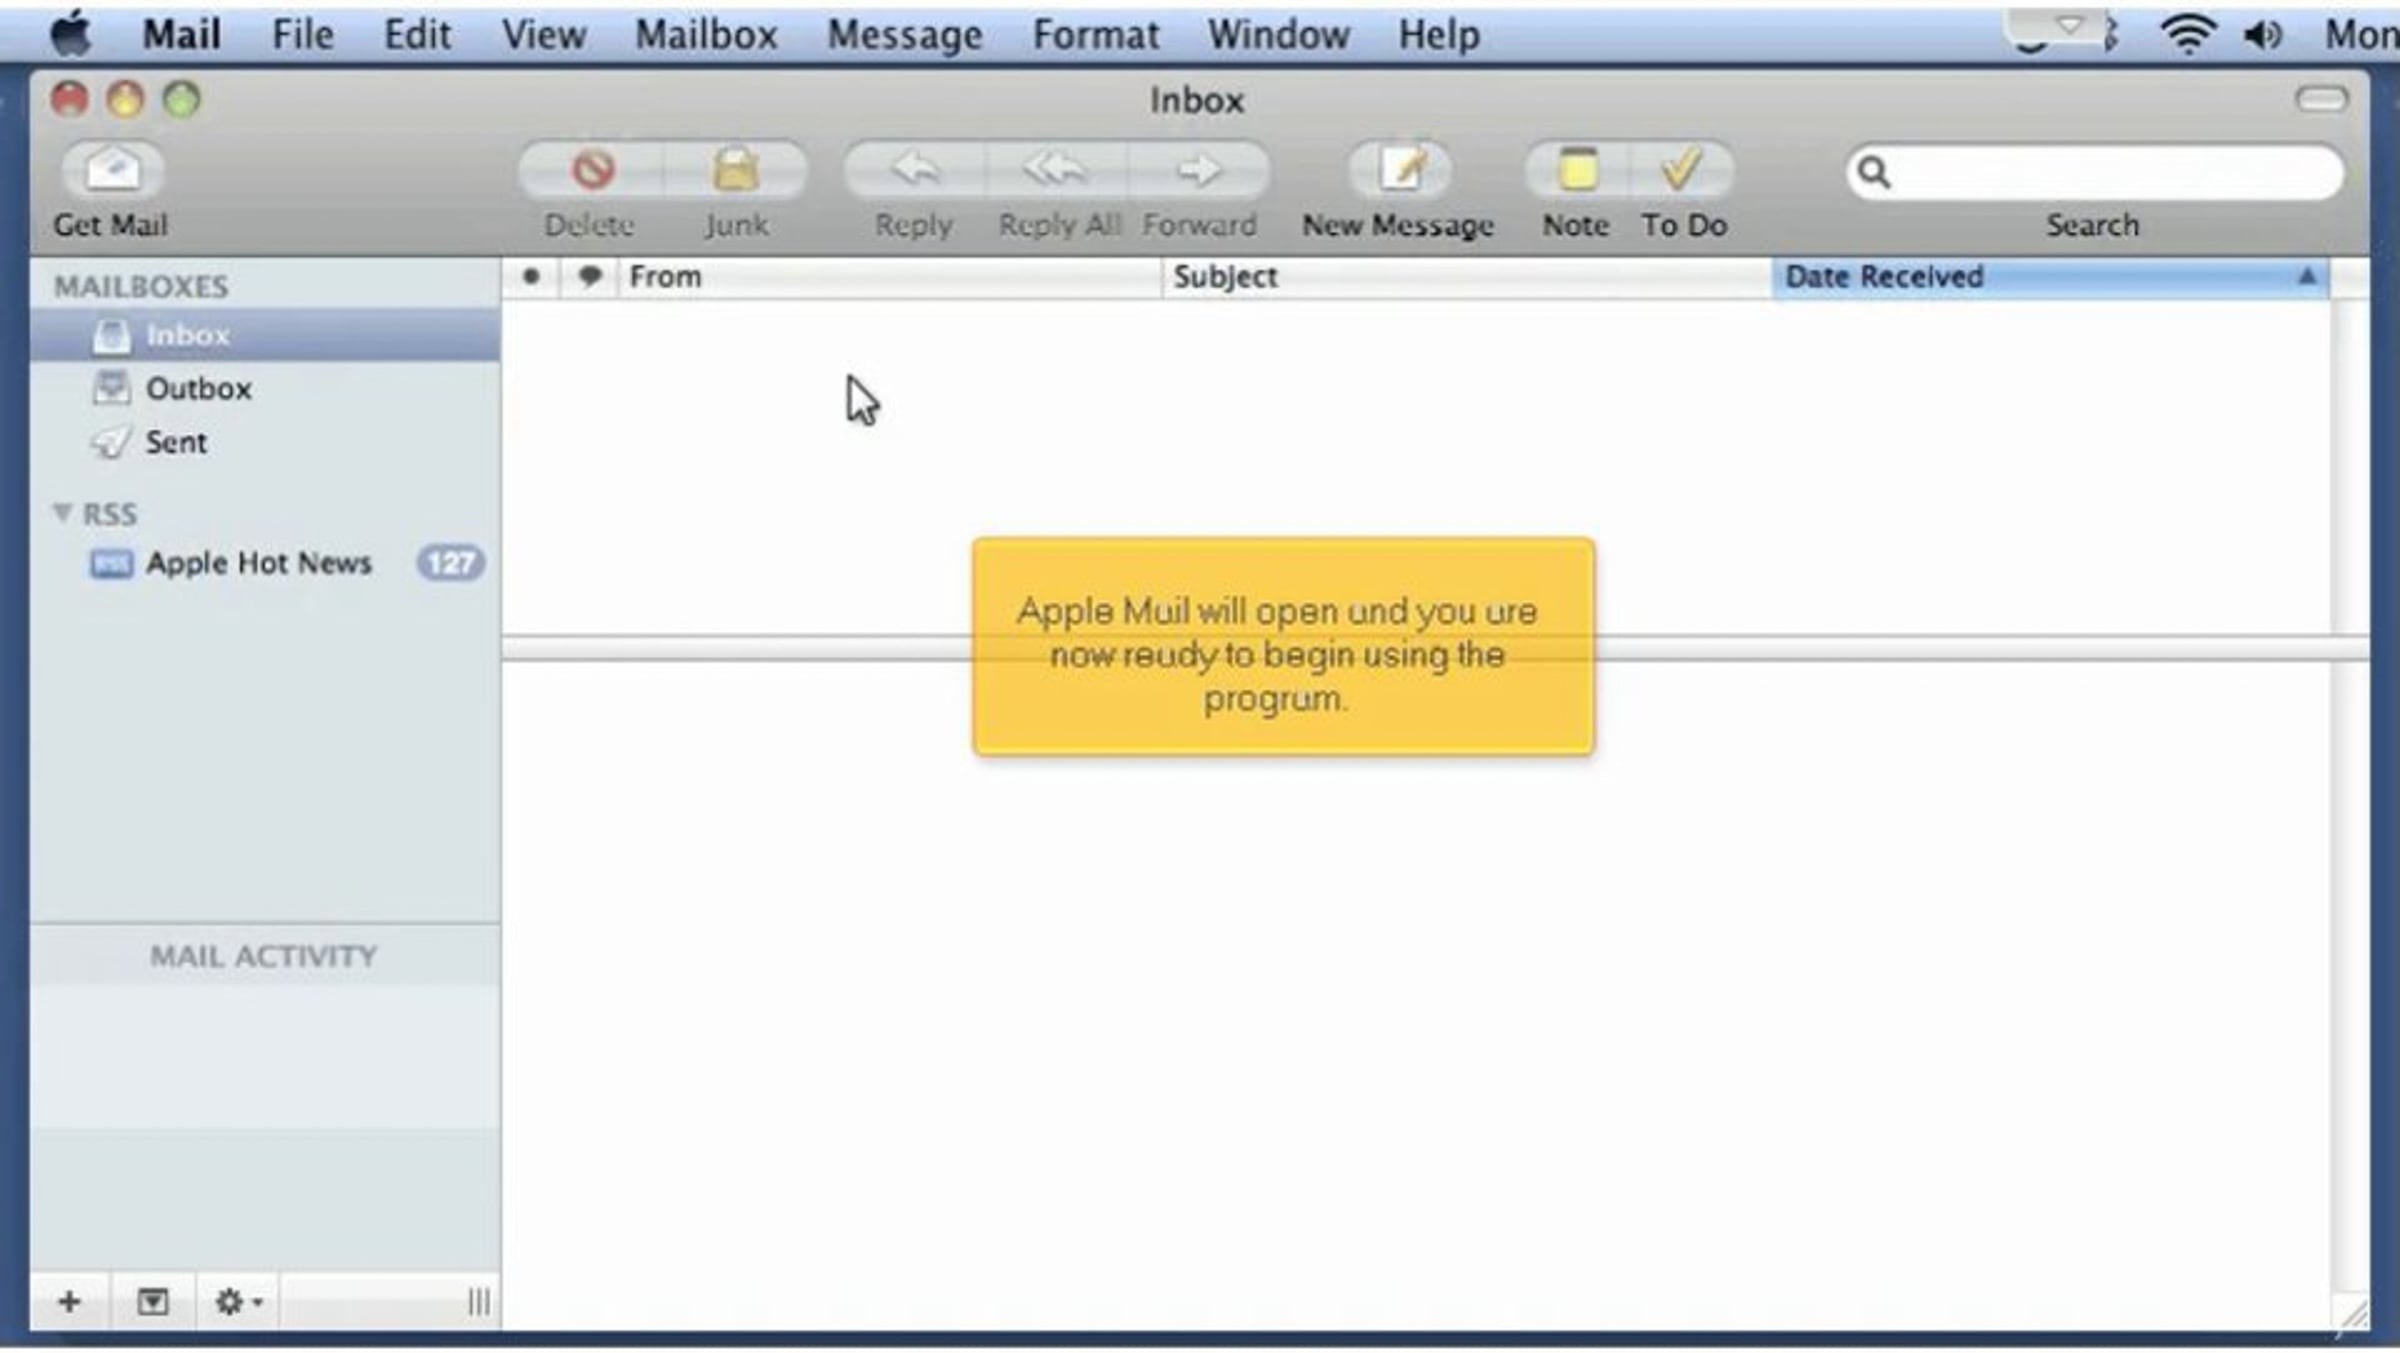Click the Reply All icon

click(1056, 170)
